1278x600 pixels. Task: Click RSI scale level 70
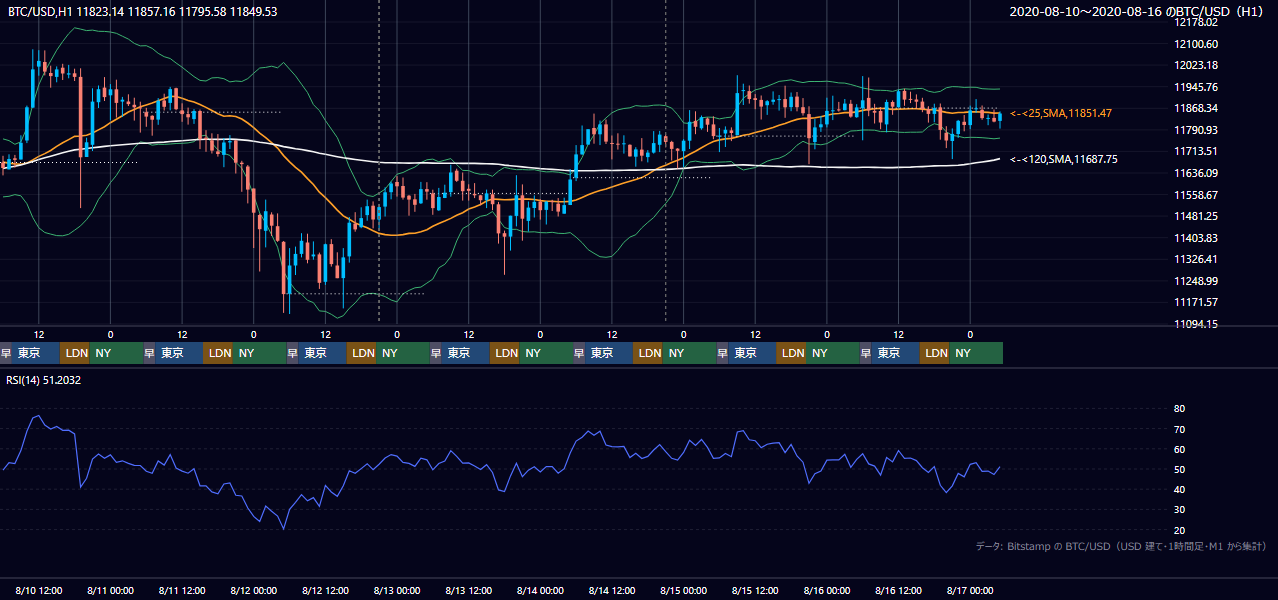tap(1179, 429)
